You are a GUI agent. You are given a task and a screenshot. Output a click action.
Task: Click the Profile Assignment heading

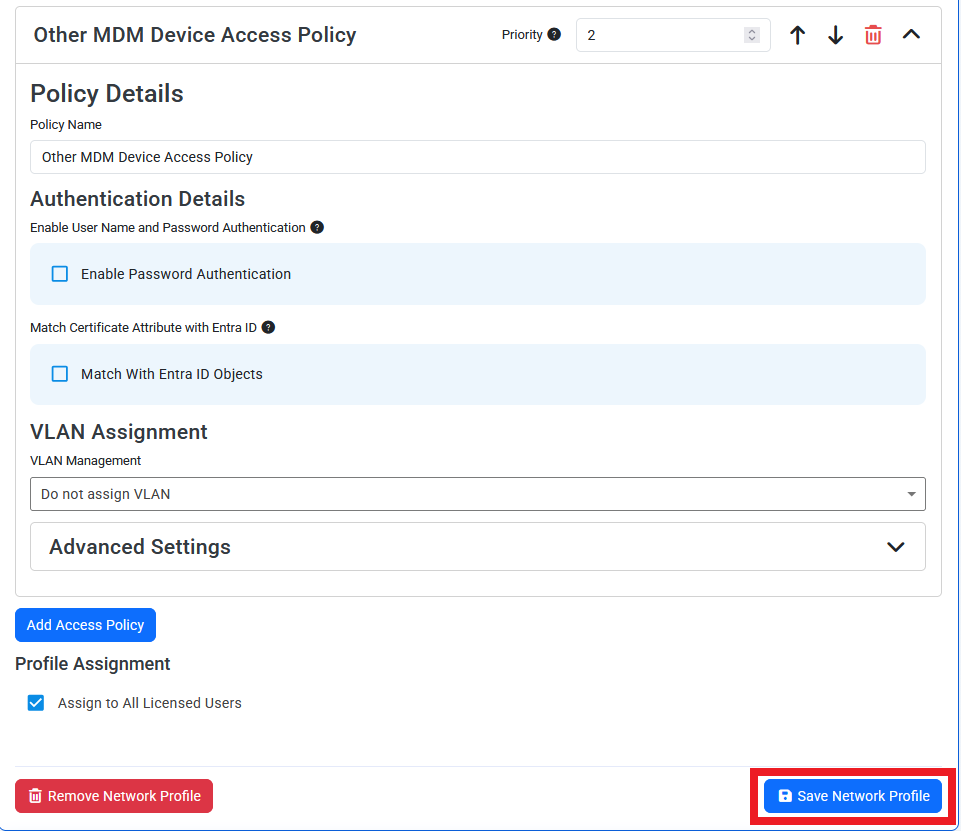point(93,664)
